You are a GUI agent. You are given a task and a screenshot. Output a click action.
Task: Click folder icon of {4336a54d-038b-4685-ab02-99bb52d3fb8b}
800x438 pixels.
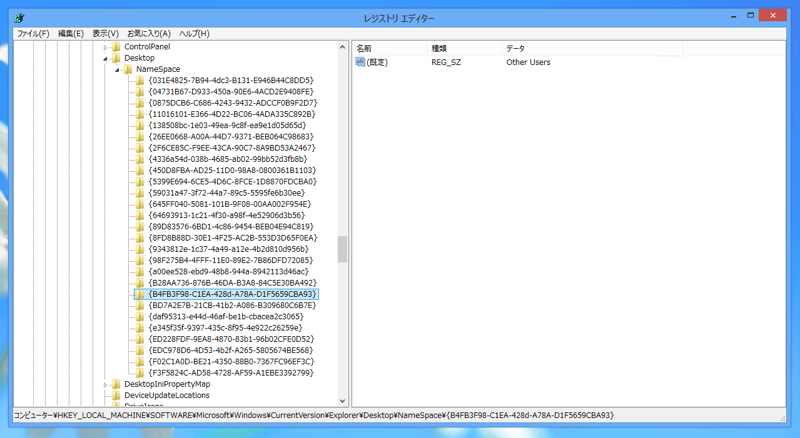point(140,159)
